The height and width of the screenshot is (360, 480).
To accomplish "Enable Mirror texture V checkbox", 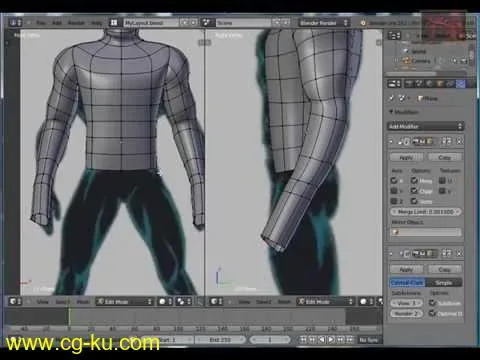I will click(x=442, y=191).
